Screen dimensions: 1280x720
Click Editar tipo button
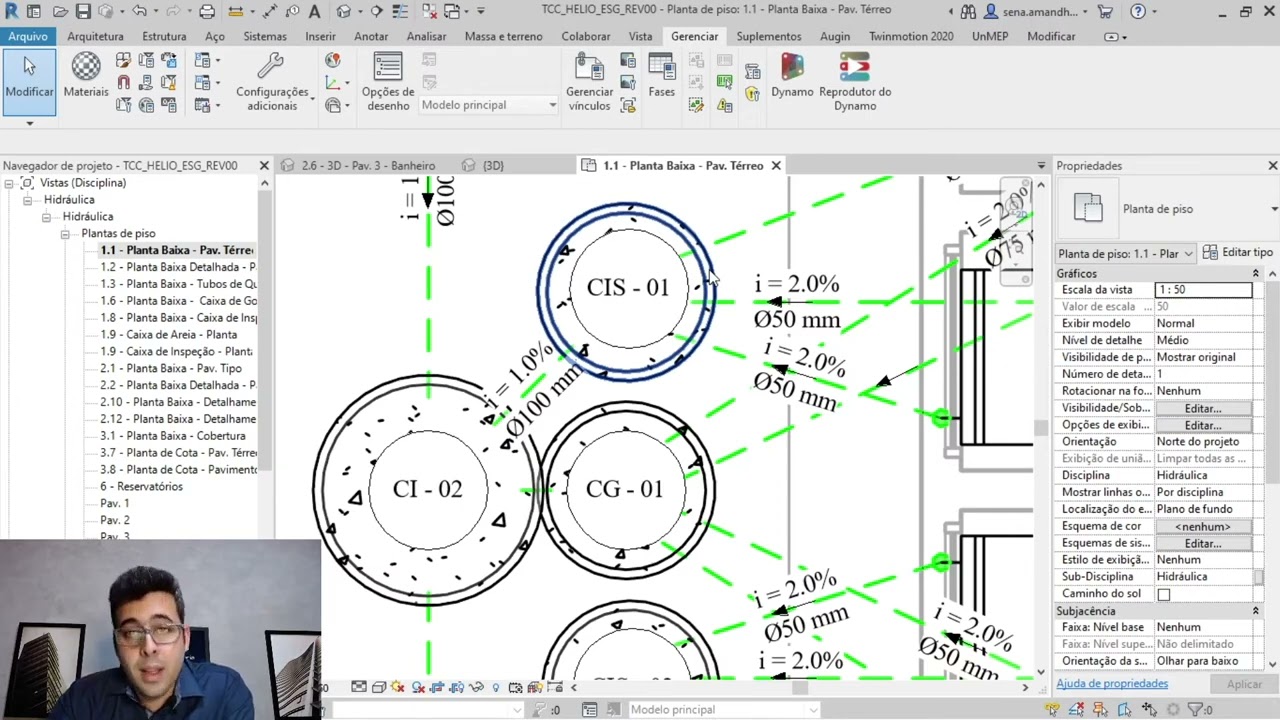tap(1238, 253)
